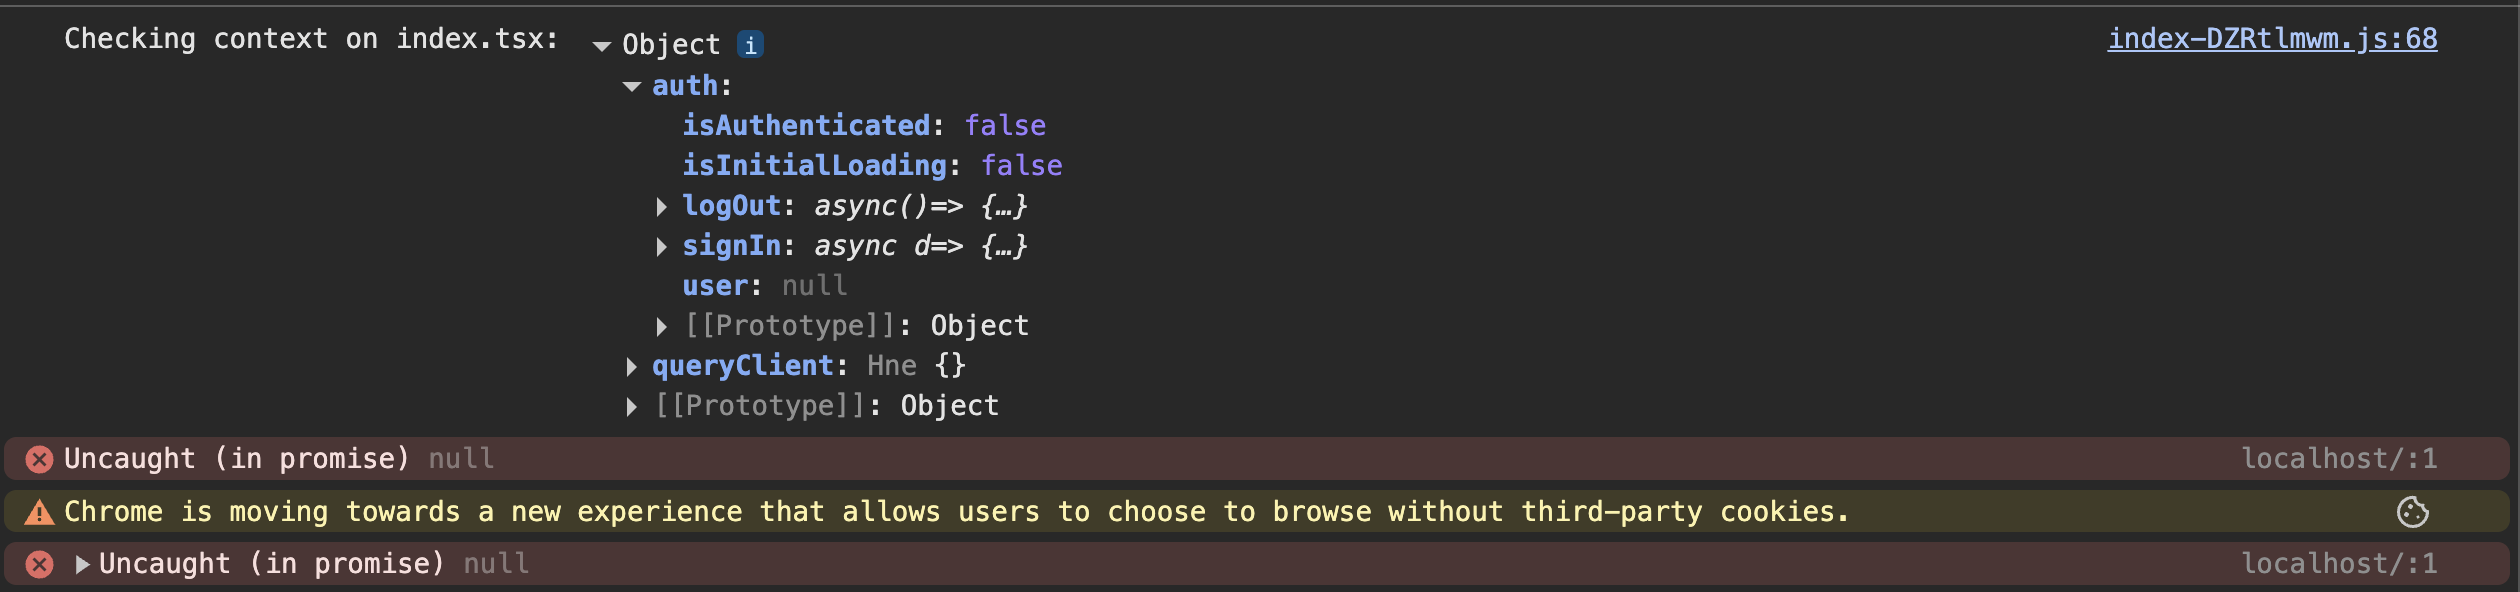The width and height of the screenshot is (2520, 592).
Task: Select the isAuthenticated property row
Action: pos(864,126)
